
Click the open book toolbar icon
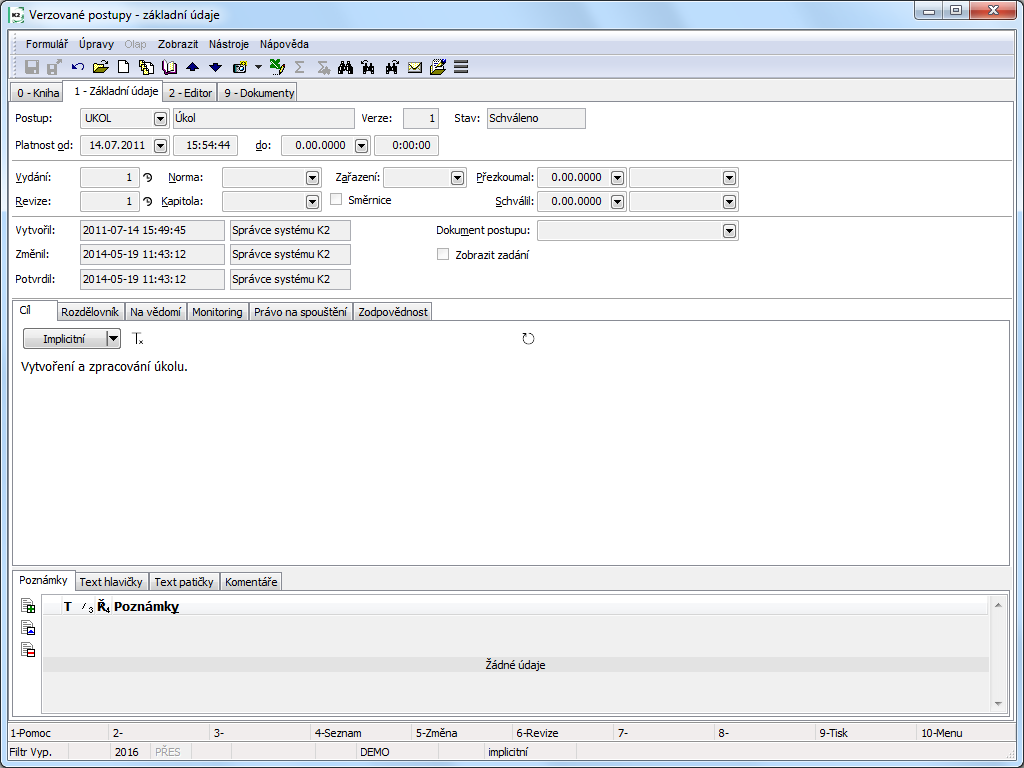pos(169,68)
